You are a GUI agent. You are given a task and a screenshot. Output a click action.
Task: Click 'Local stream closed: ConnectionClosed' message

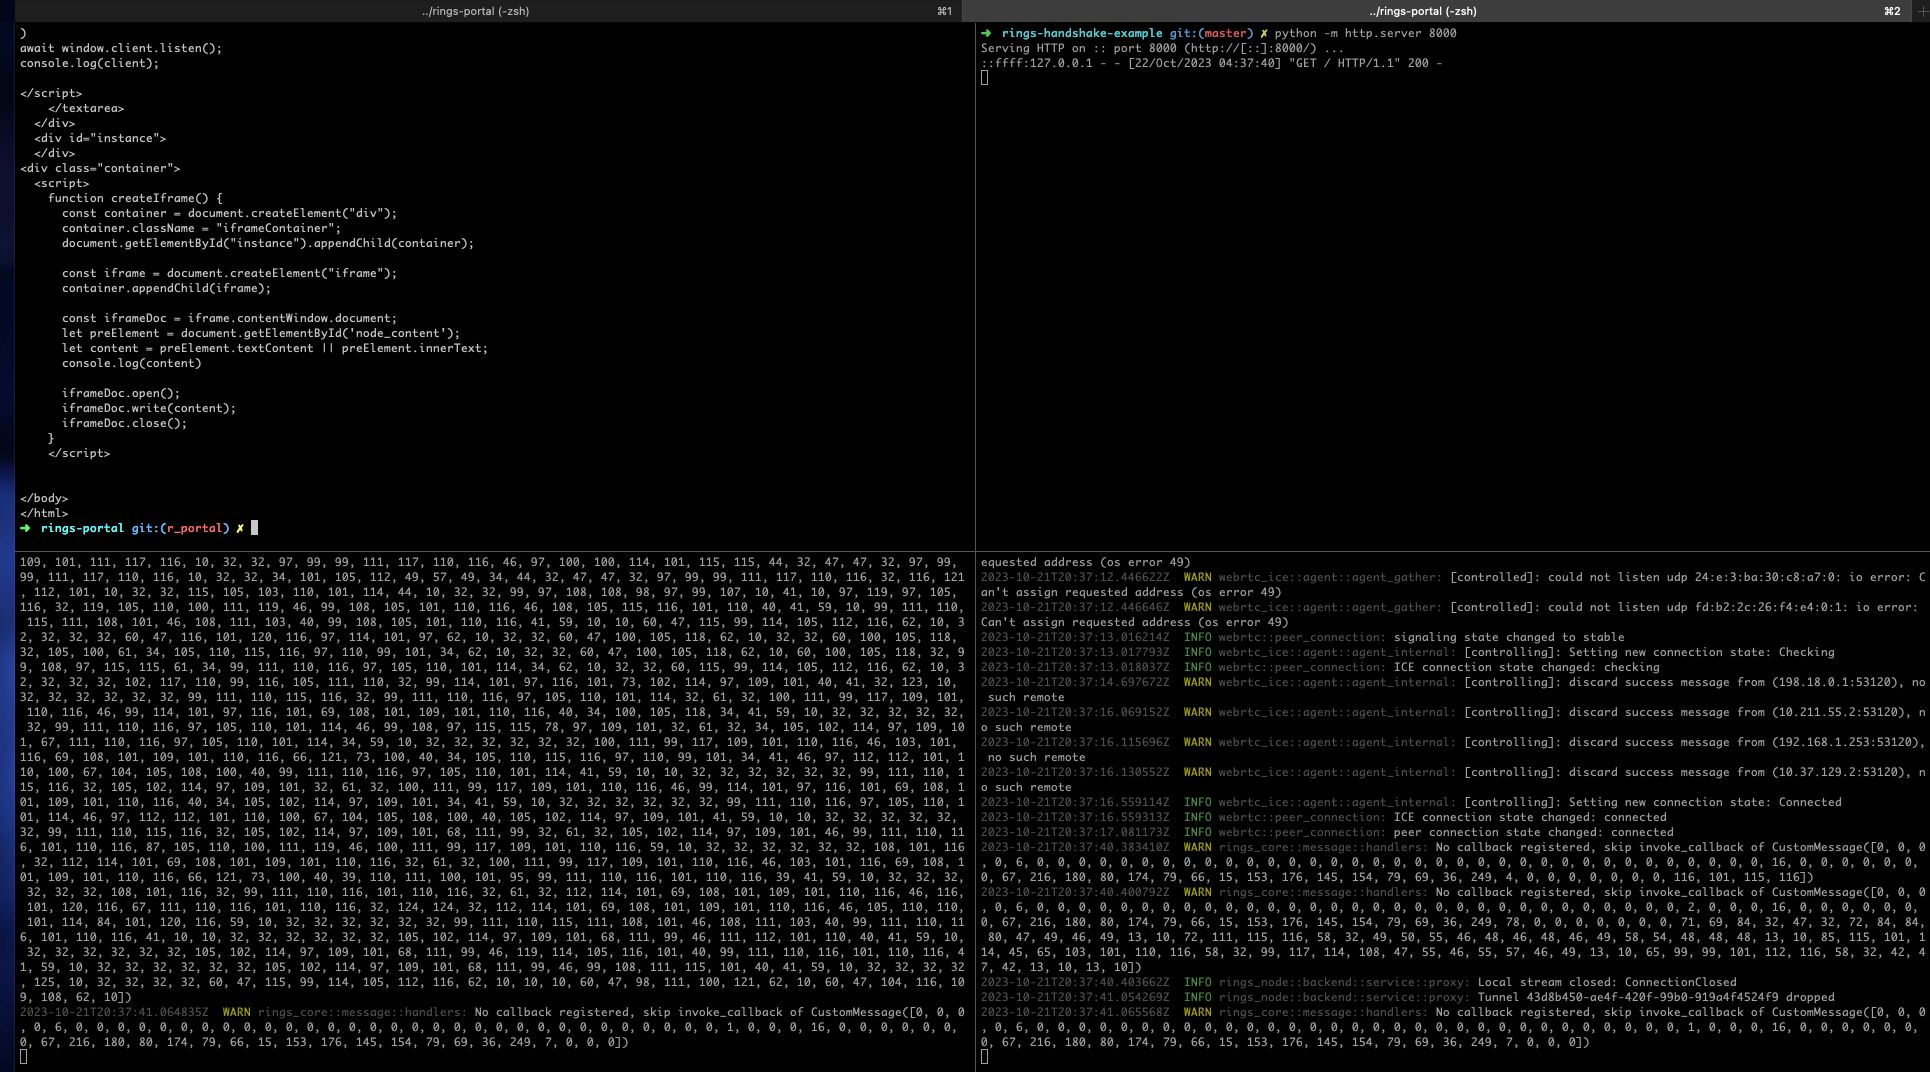coord(1607,982)
